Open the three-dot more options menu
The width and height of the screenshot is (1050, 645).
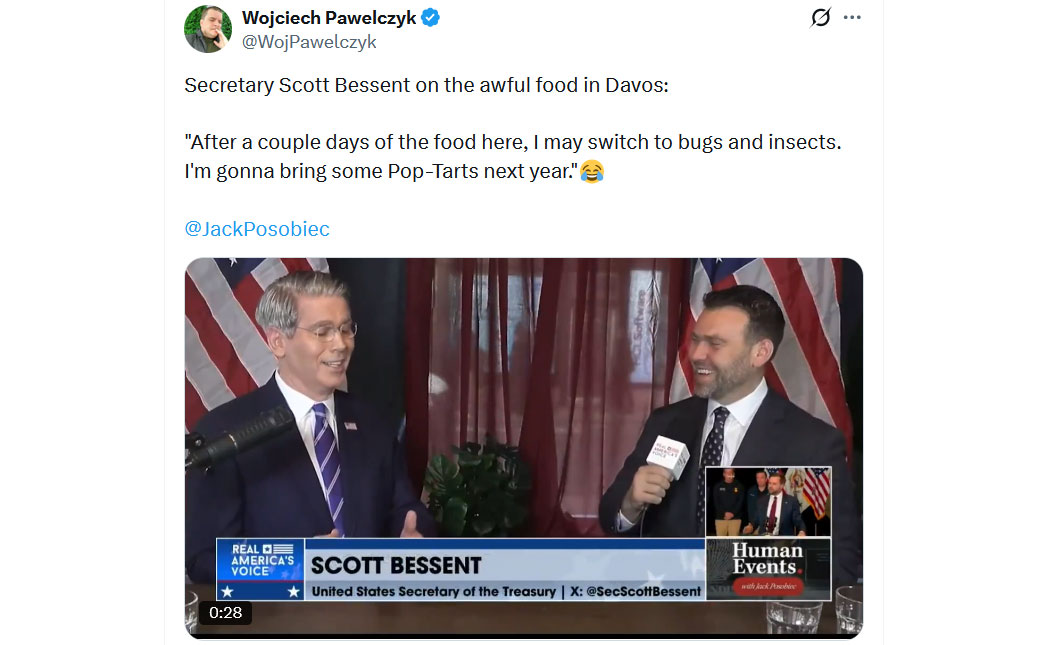point(852,17)
